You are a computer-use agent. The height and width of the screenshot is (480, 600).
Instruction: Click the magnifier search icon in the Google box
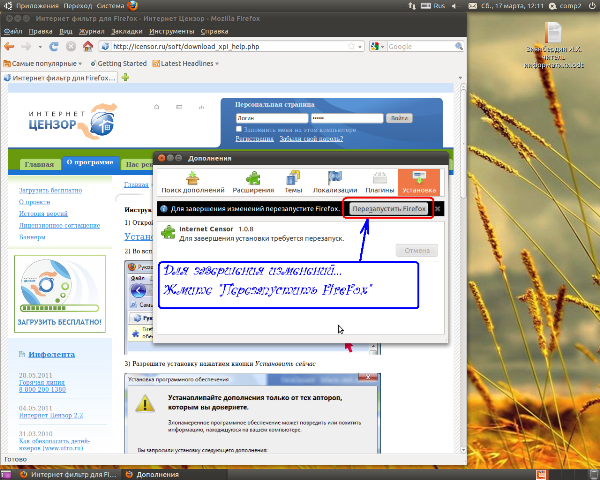459,46
